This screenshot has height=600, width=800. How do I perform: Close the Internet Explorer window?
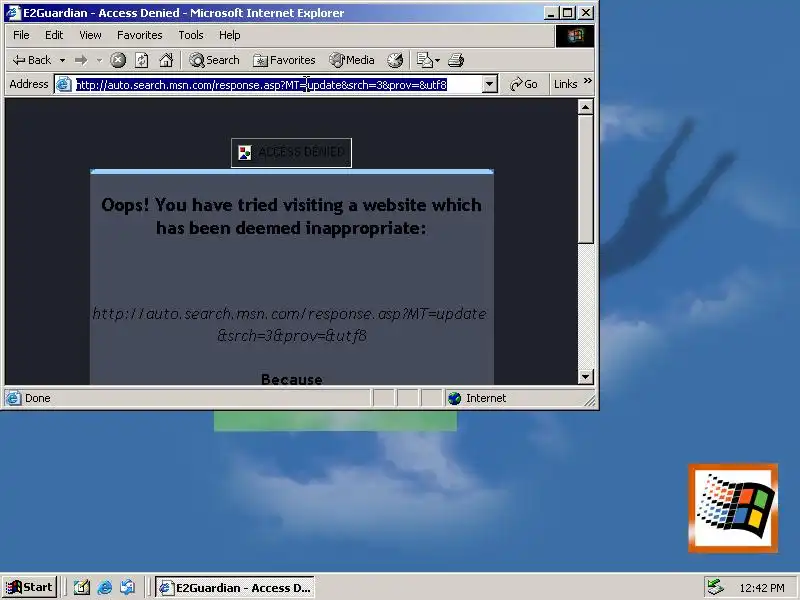[x=586, y=13]
